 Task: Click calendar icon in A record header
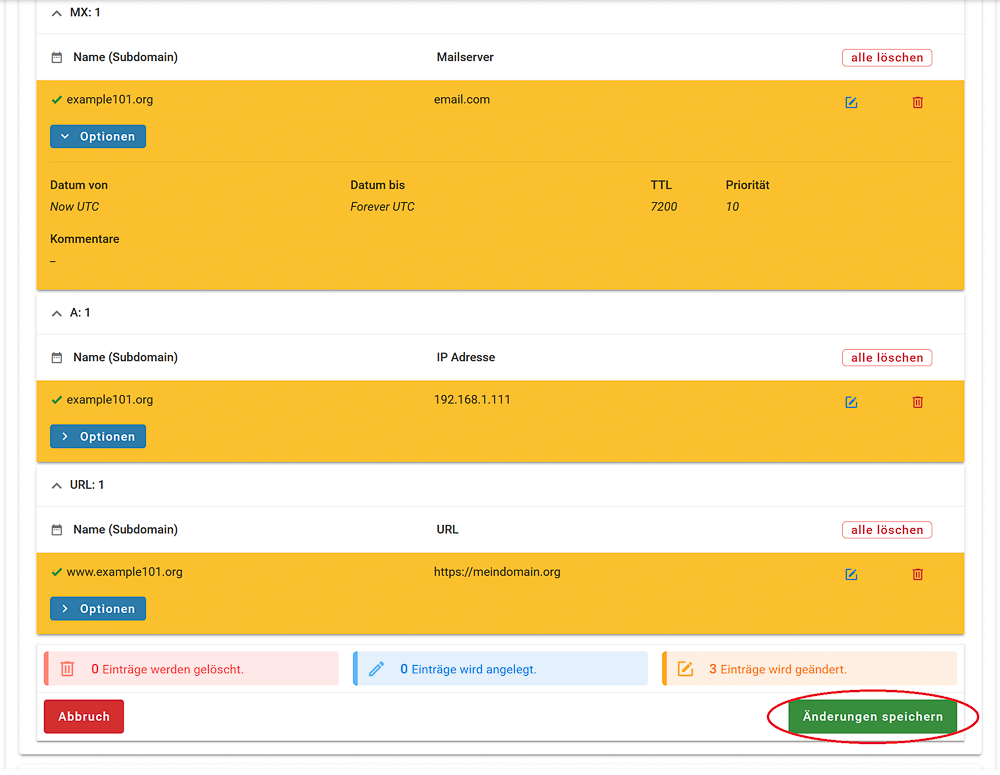56,358
